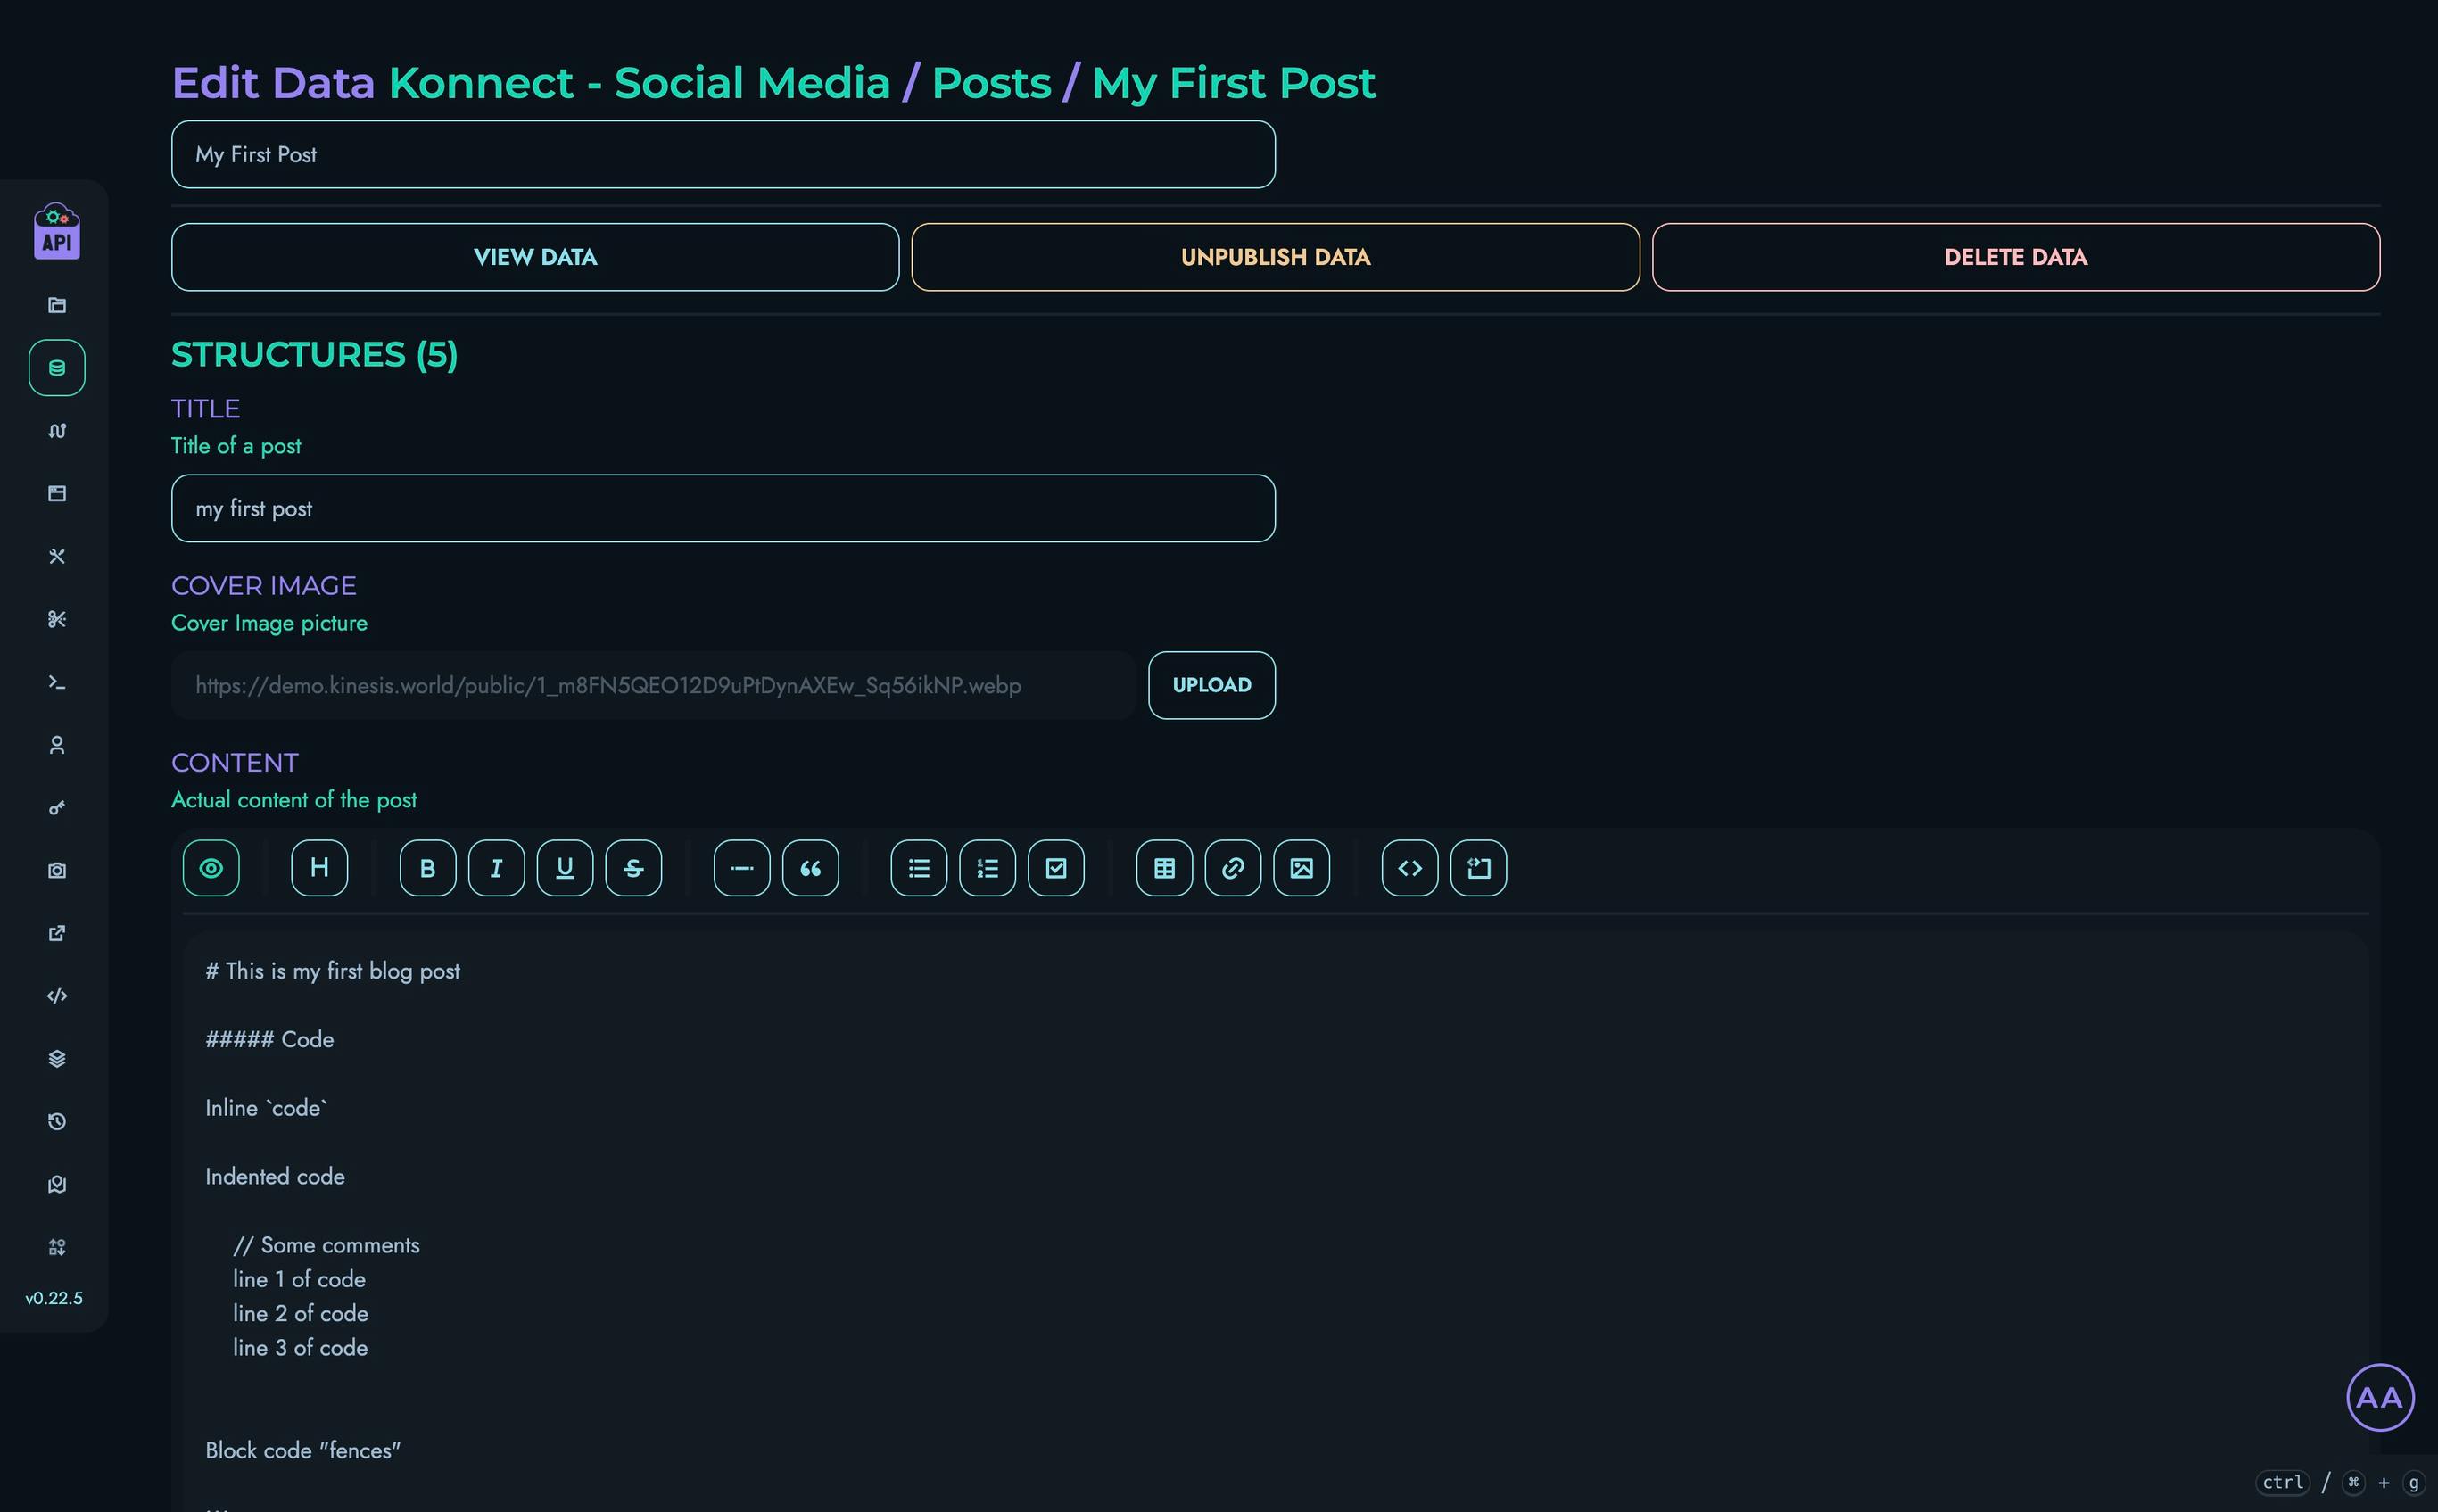Click the VIEW DATA button
This screenshot has height=1512, width=2438.
pyautogui.click(x=535, y=257)
